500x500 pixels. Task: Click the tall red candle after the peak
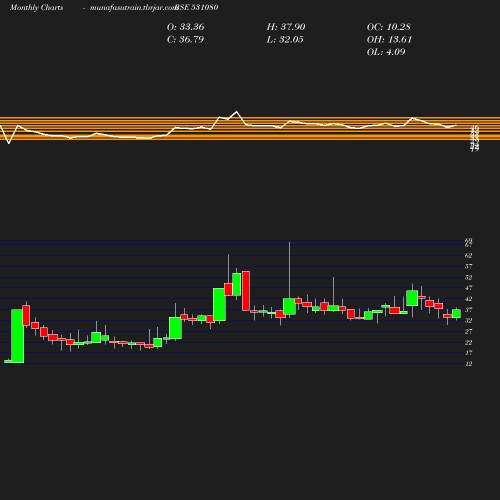pos(246,291)
